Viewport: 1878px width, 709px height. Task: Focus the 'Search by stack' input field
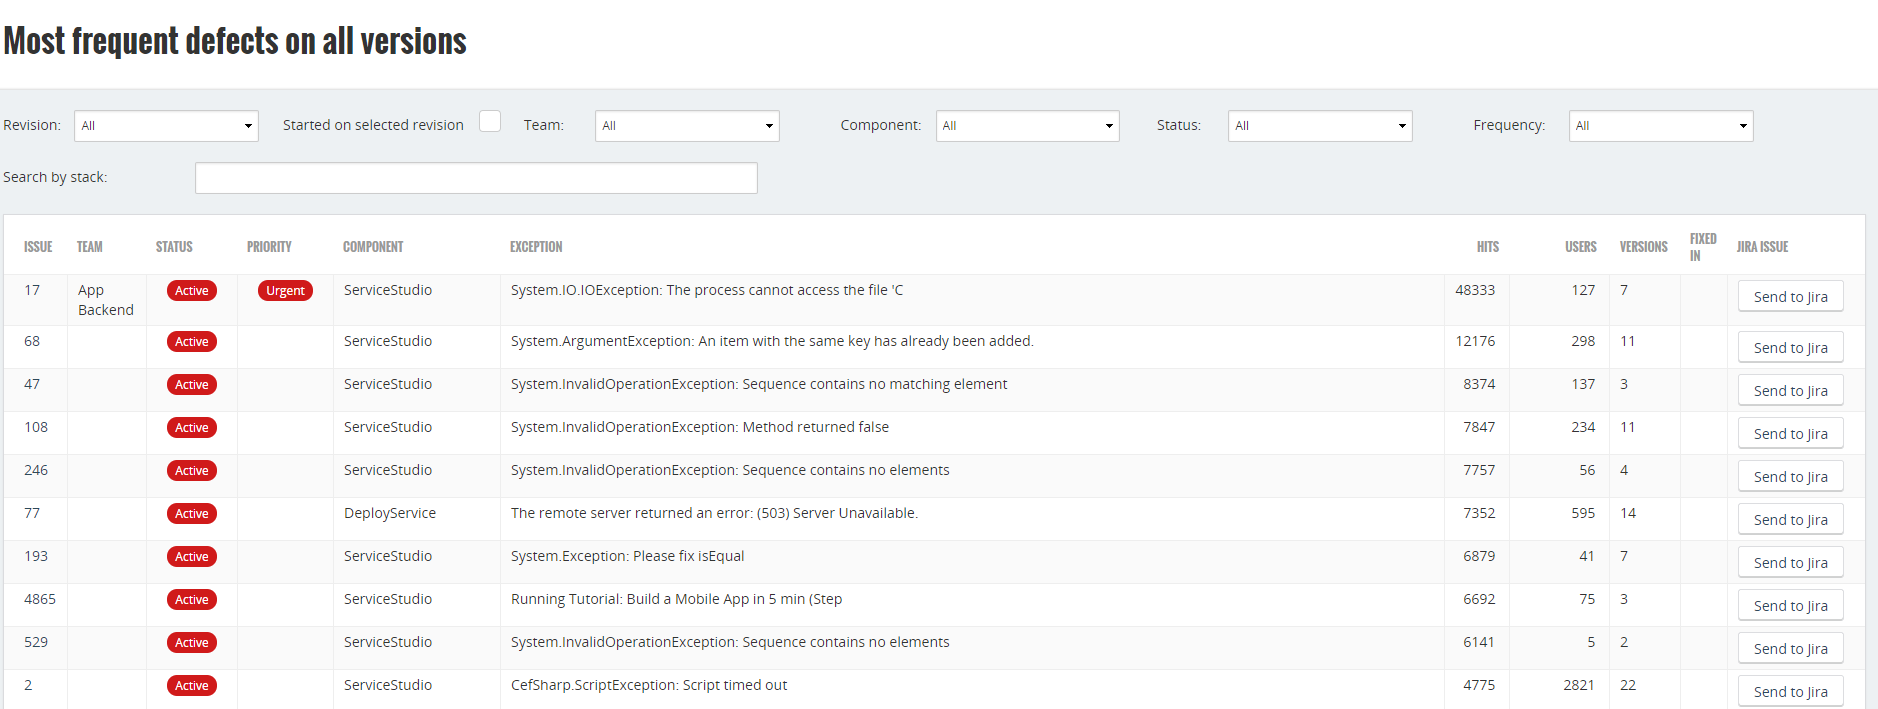coord(476,178)
